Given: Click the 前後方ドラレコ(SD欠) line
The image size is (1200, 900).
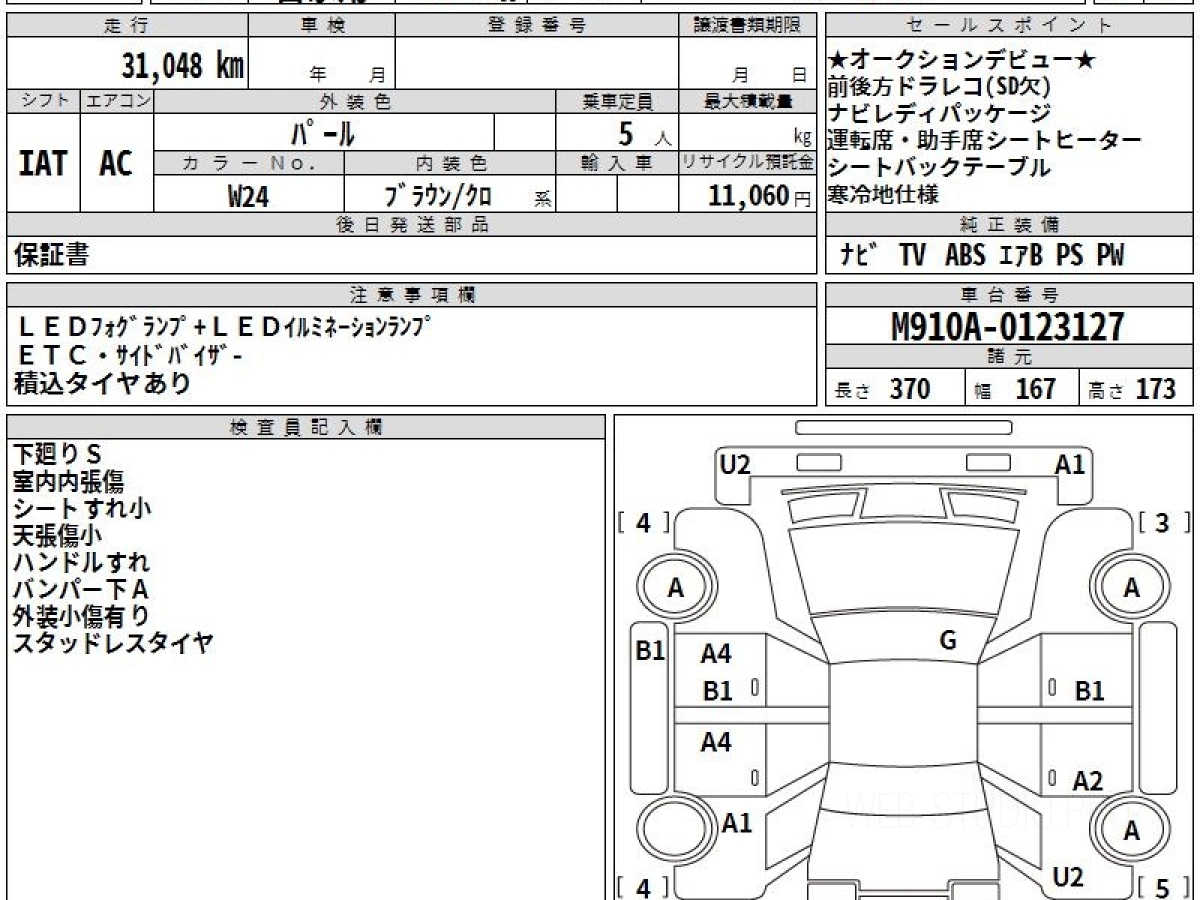Looking at the screenshot, I should [x=940, y=87].
